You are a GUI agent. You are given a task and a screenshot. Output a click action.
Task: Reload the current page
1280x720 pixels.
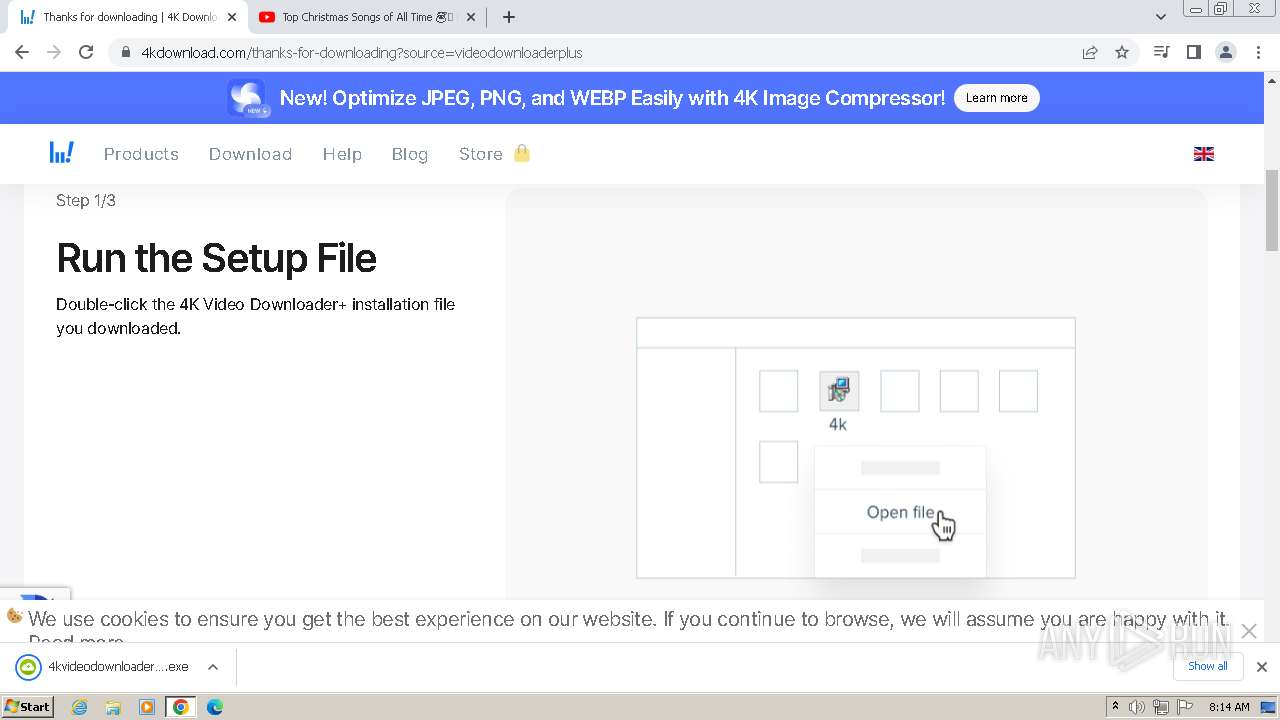point(86,53)
